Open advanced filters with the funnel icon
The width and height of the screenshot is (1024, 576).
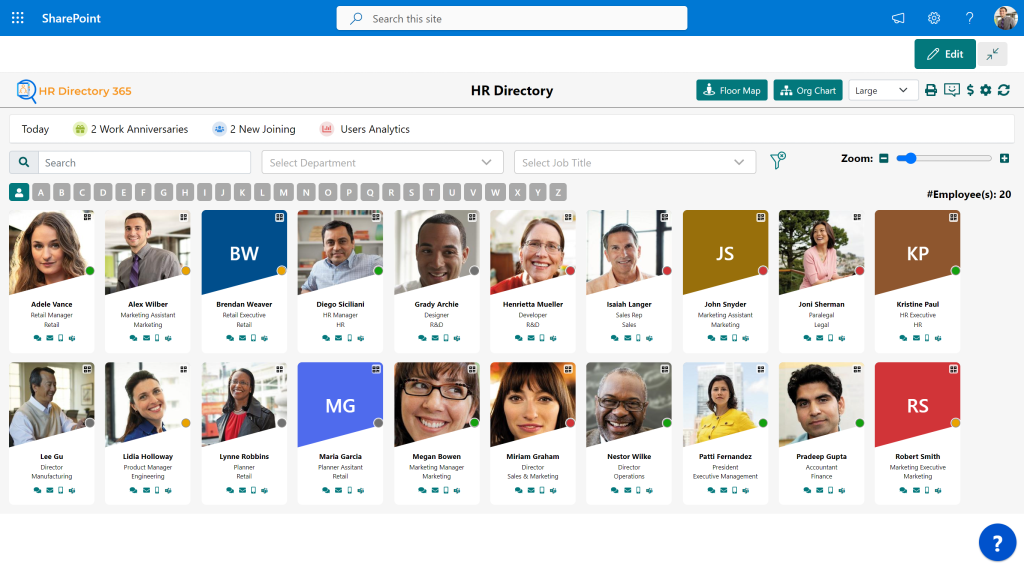pos(778,160)
